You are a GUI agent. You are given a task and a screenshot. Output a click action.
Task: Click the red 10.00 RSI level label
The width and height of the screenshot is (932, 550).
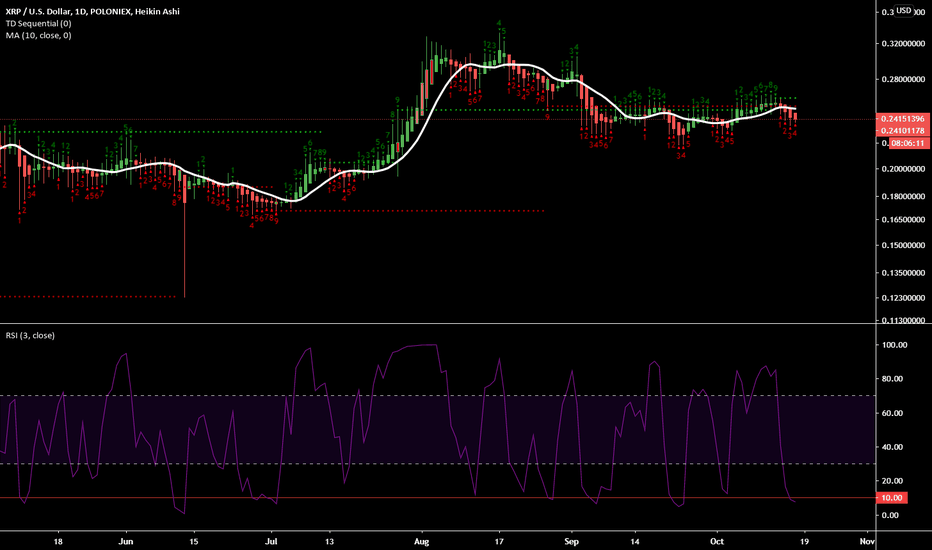892,498
